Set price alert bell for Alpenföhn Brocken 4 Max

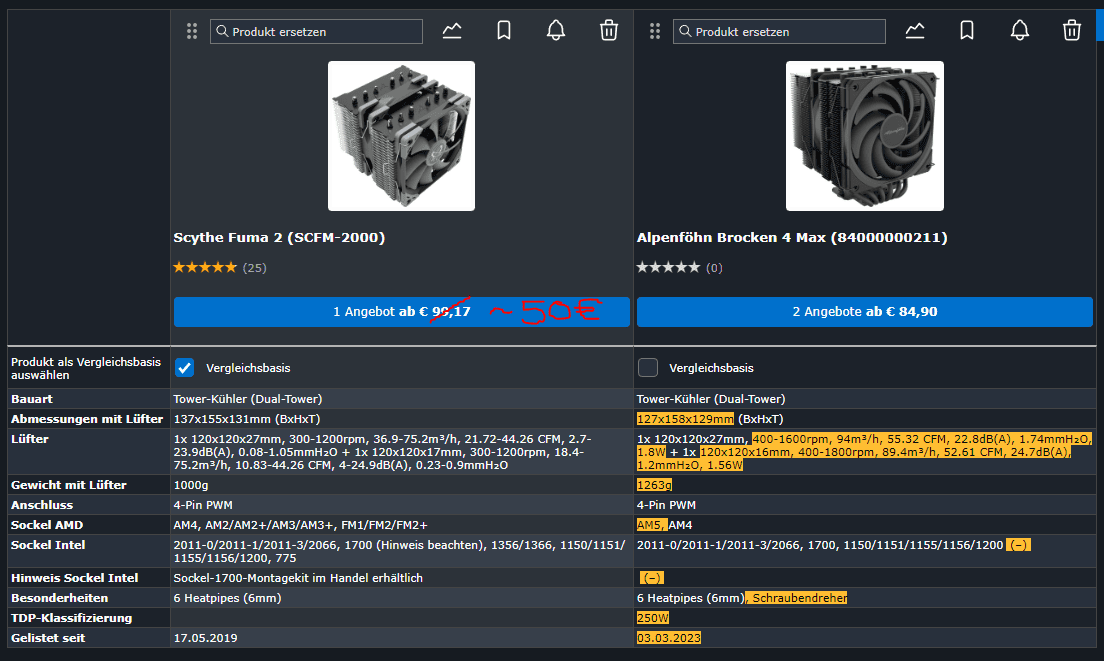(x=1020, y=31)
